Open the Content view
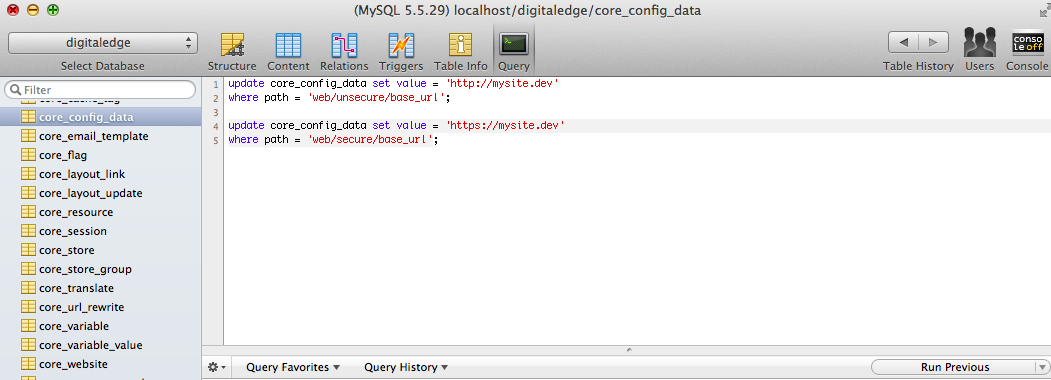 click(x=288, y=52)
